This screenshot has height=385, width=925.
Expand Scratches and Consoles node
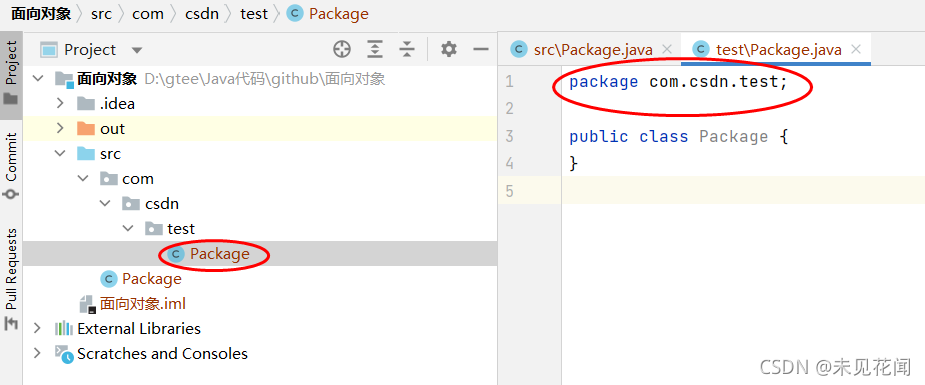37,354
